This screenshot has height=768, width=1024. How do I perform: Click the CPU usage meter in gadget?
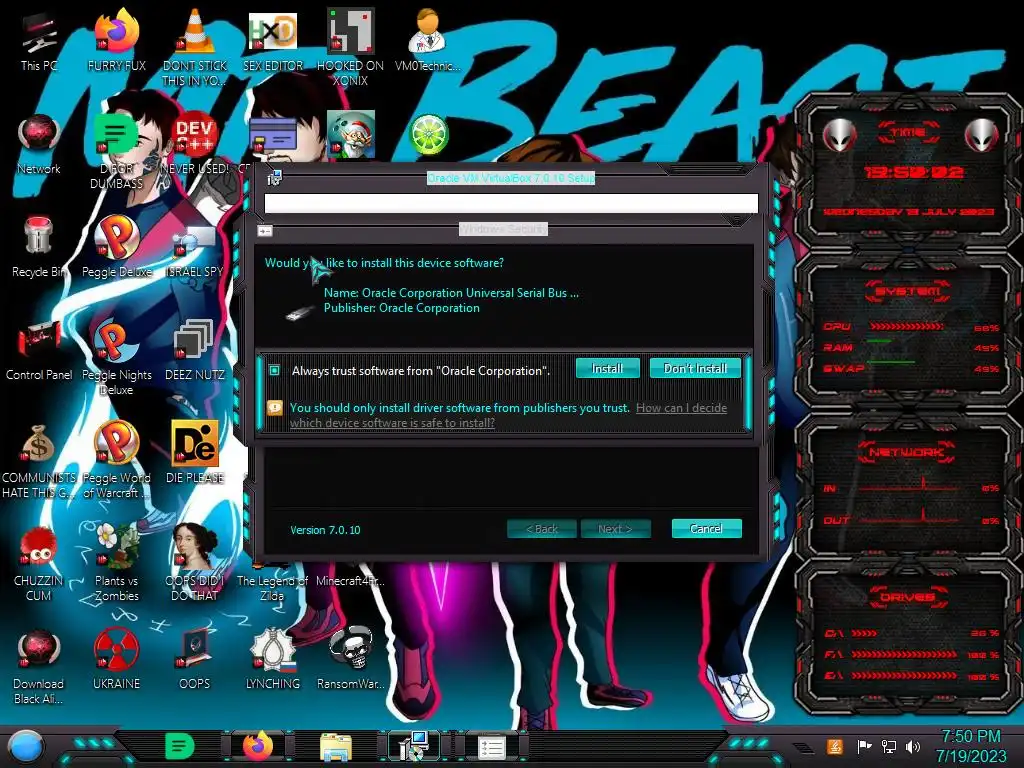pos(906,326)
